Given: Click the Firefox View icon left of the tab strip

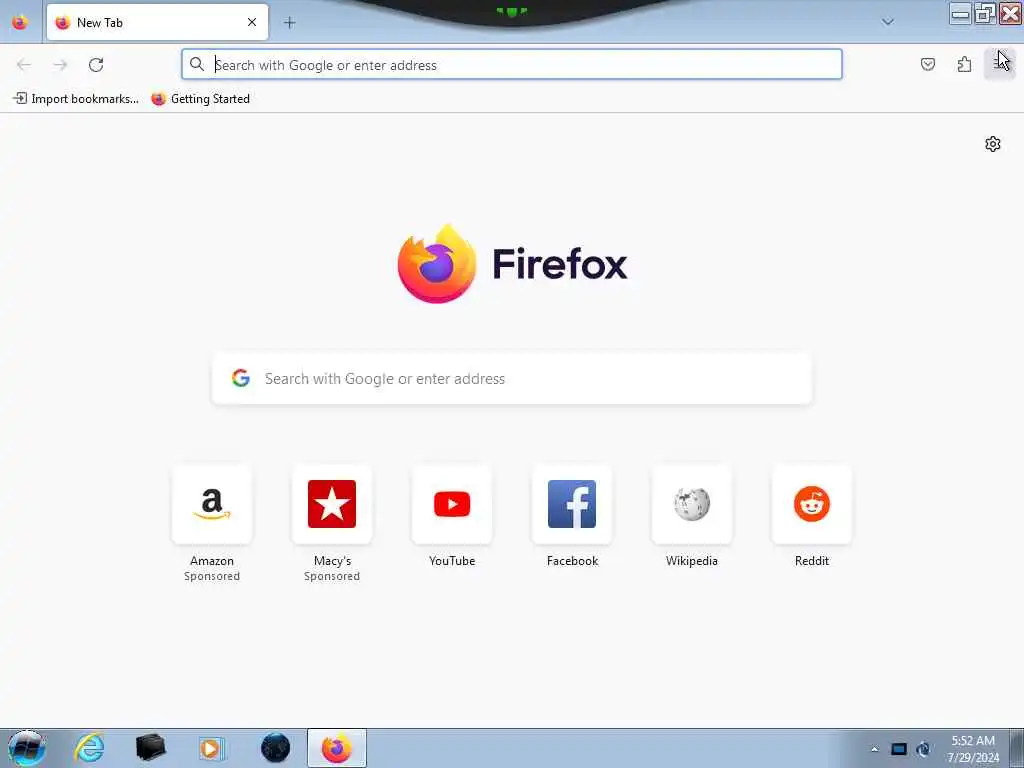Looking at the screenshot, I should click(20, 22).
